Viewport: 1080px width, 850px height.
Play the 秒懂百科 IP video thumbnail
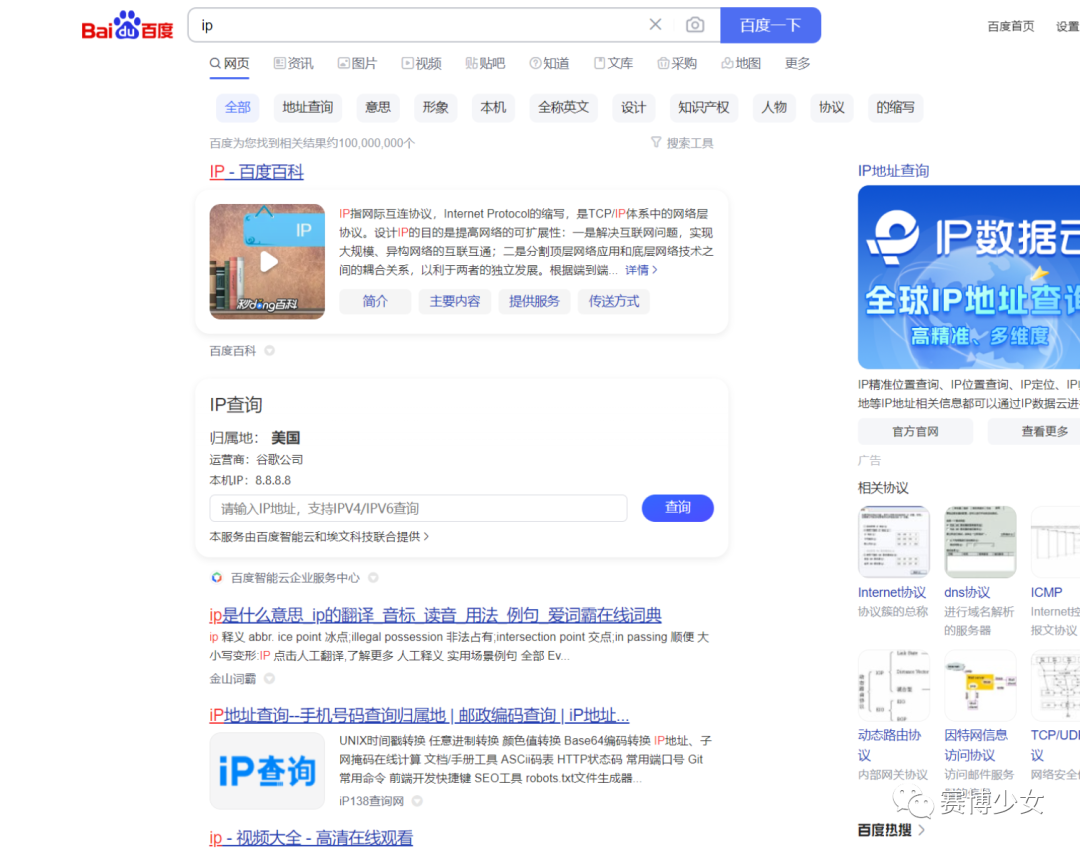267,261
